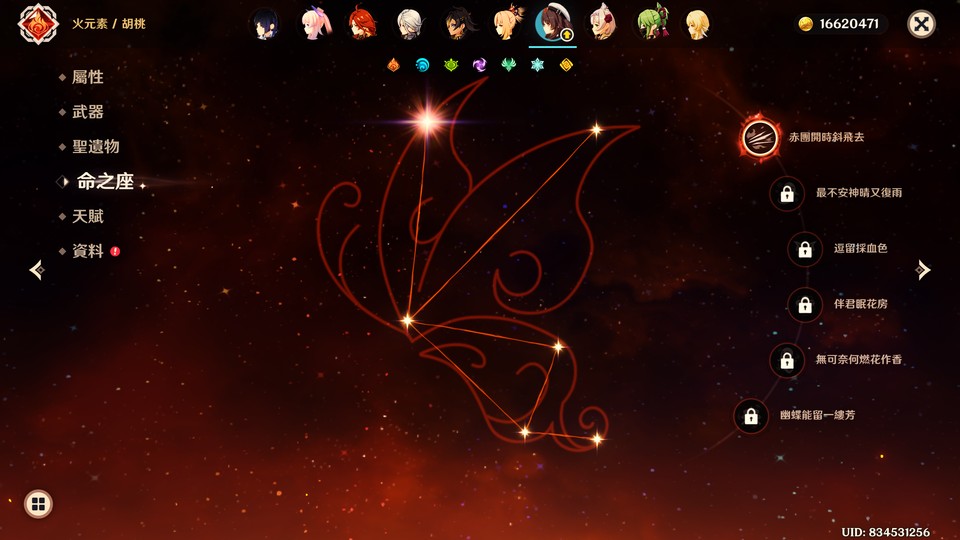Image resolution: width=960 pixels, height=540 pixels.
Task: Open the 屬性 attributes menu
Action: (x=87, y=77)
